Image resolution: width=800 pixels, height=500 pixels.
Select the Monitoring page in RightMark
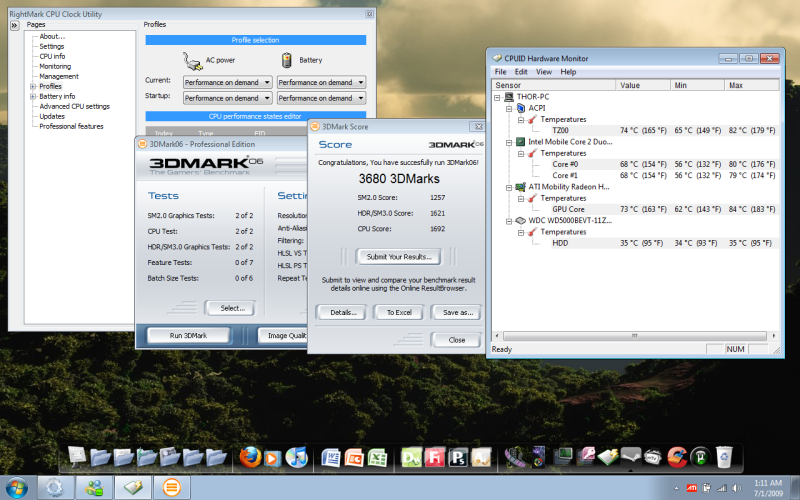pyautogui.click(x=55, y=66)
